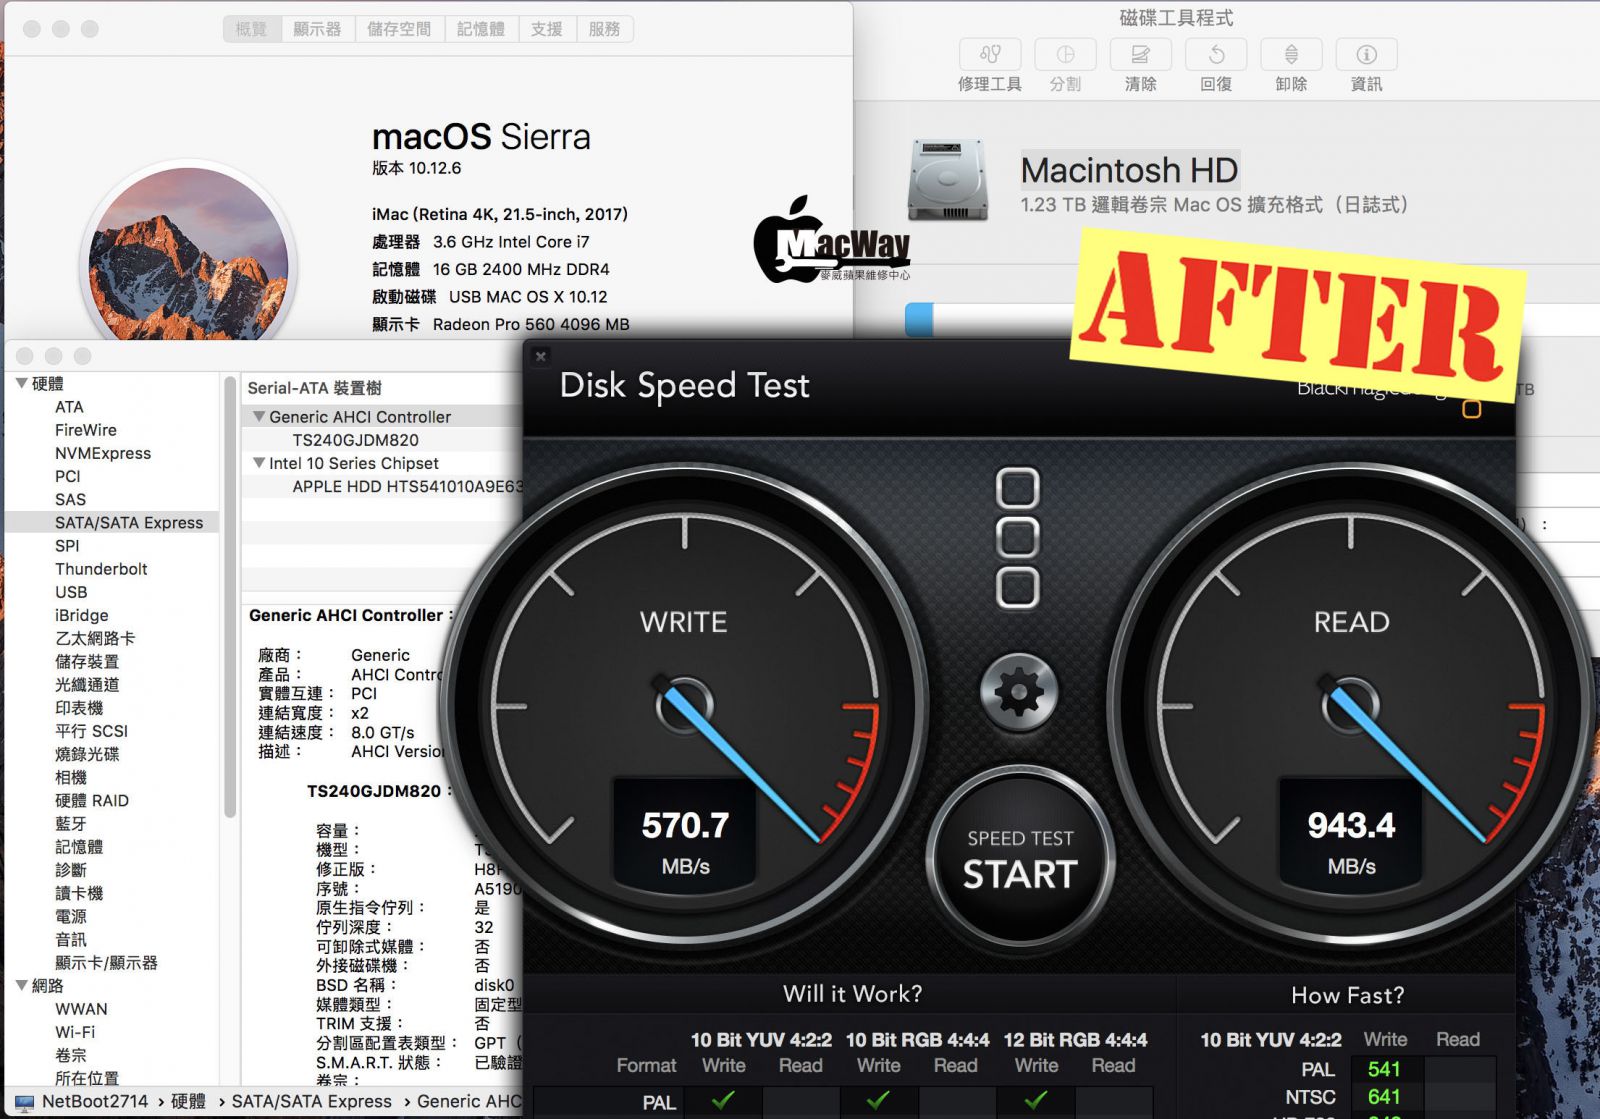The width and height of the screenshot is (1600, 1119).
Task: Collapse the Generic AHCI Controller tree node
Action: 259,417
